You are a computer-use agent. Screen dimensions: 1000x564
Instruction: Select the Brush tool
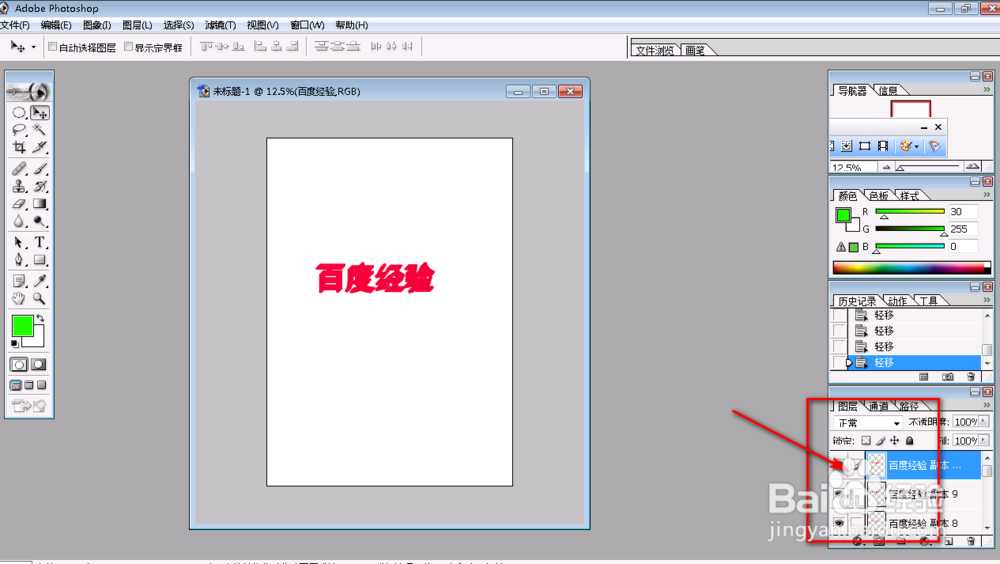(x=40, y=169)
